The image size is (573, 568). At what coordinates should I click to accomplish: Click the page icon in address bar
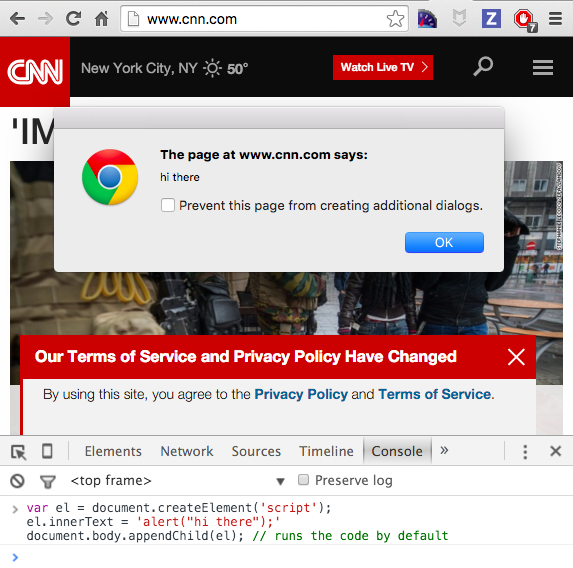click(x=133, y=19)
